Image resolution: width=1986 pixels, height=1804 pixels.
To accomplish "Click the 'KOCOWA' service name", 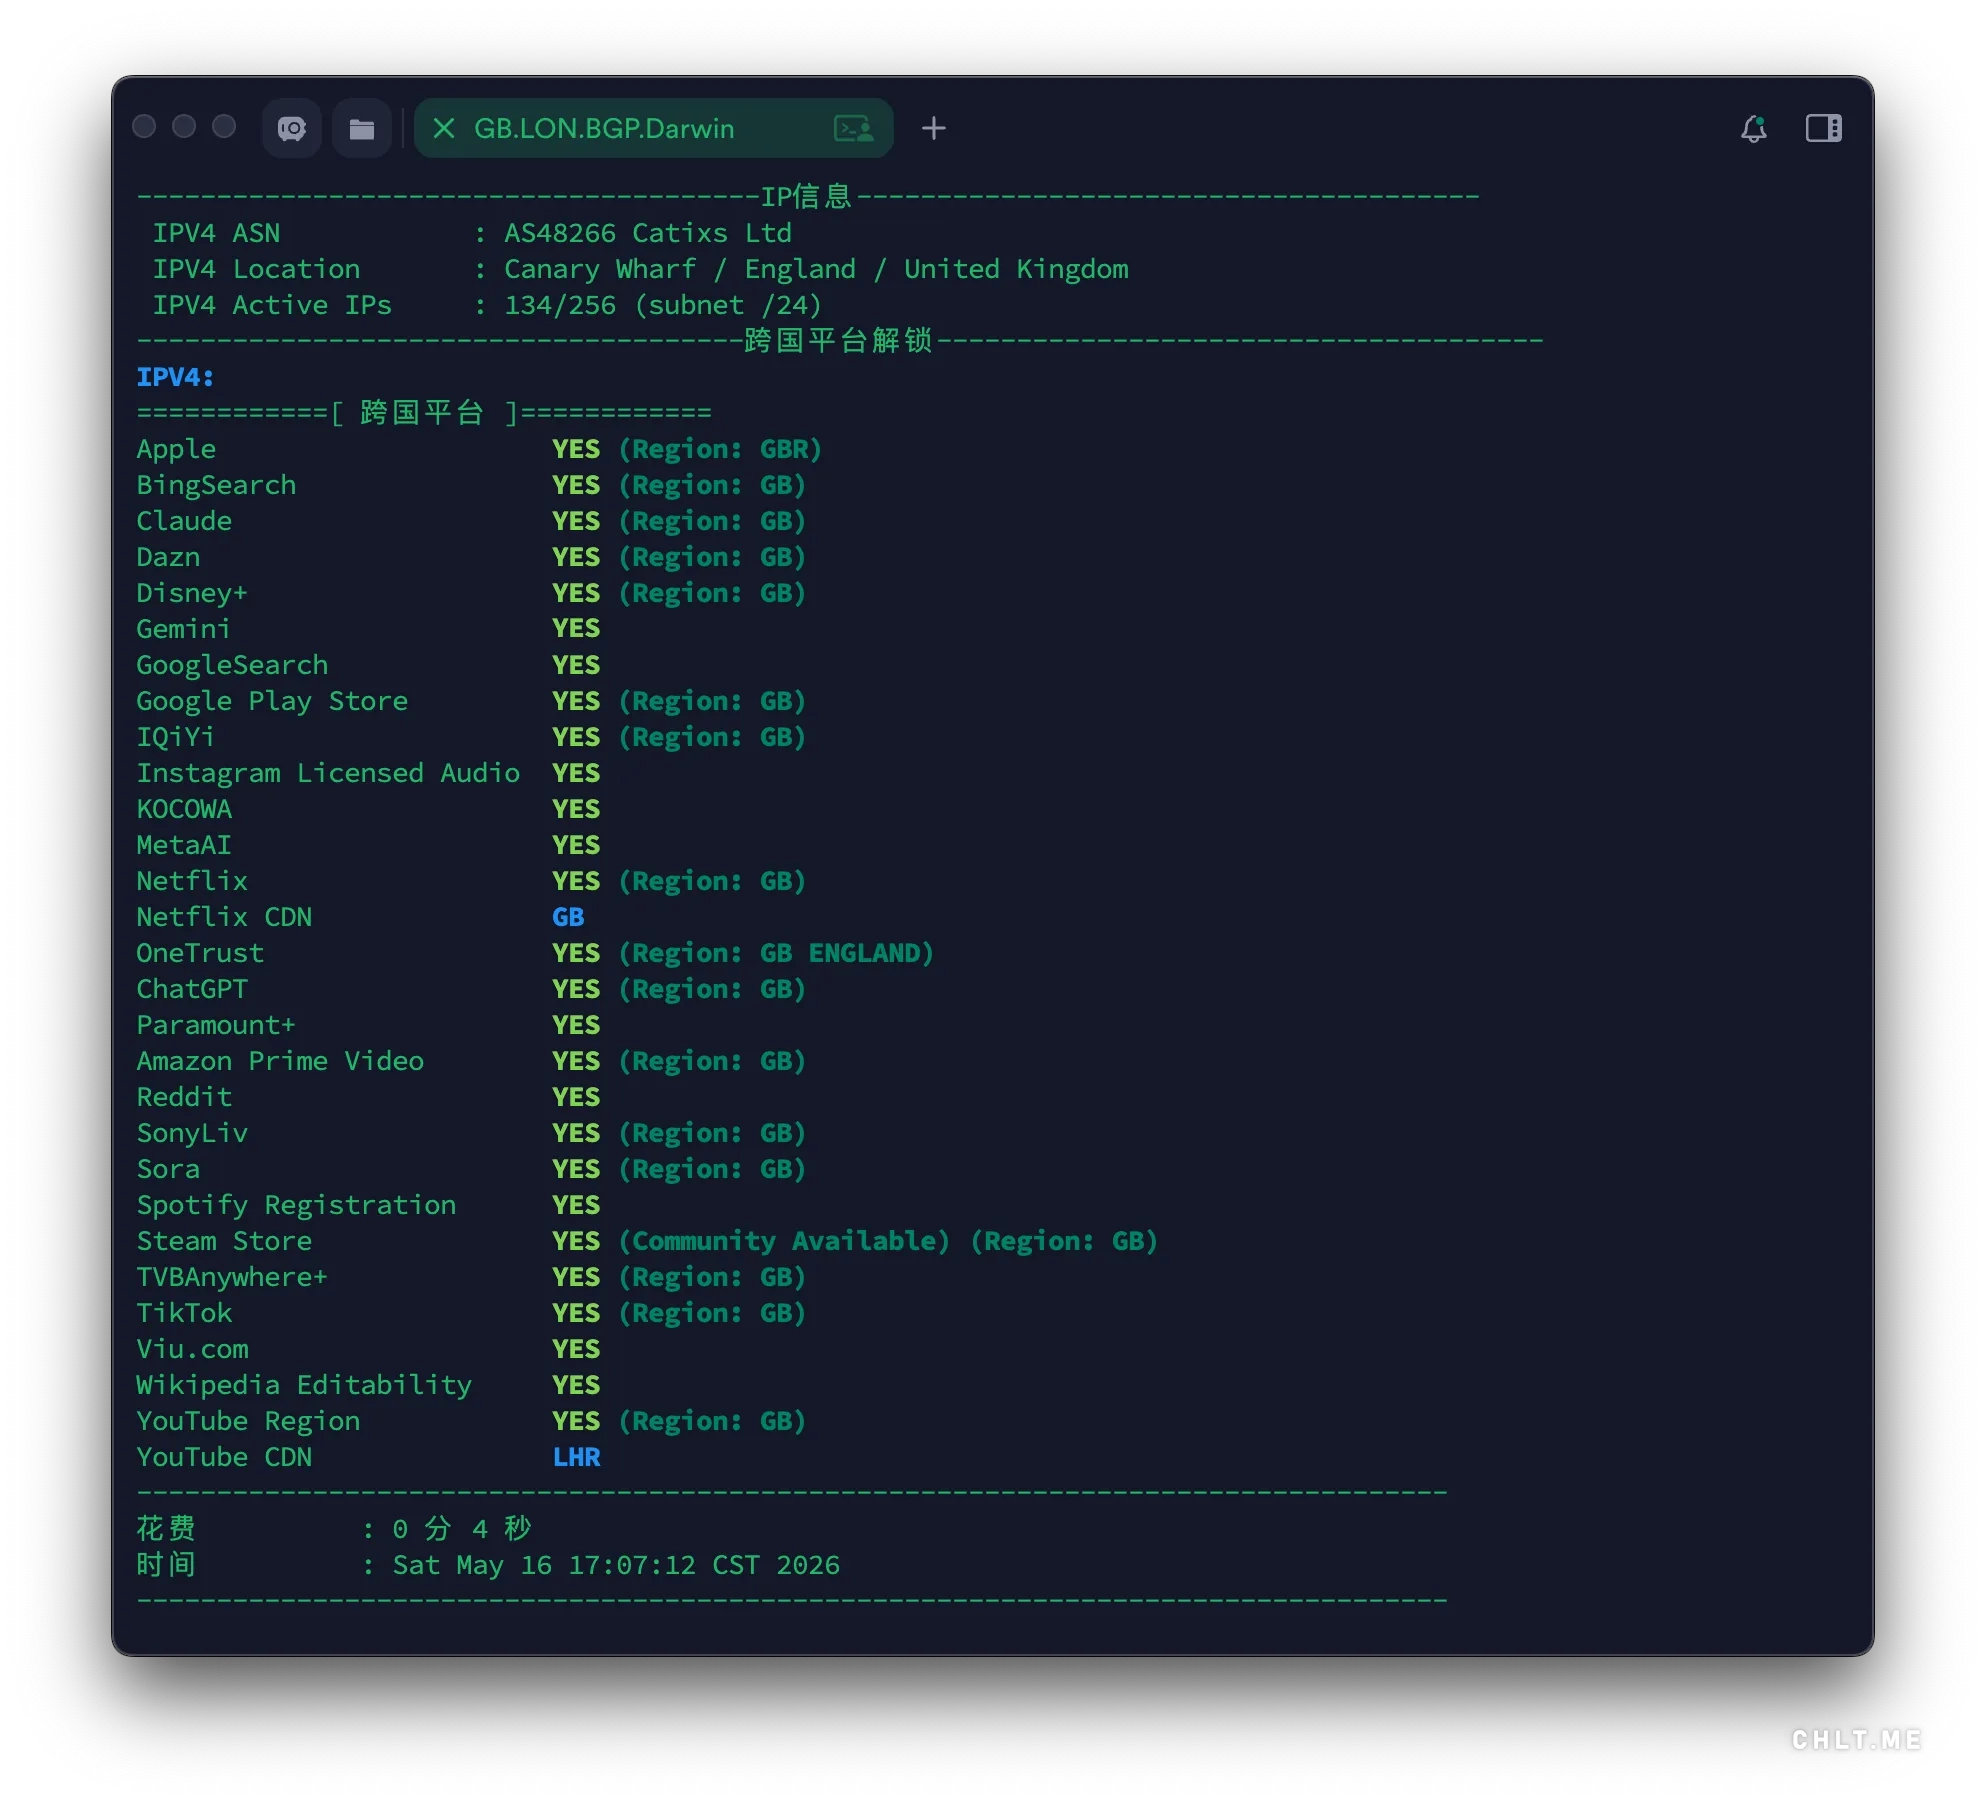I will [184, 809].
